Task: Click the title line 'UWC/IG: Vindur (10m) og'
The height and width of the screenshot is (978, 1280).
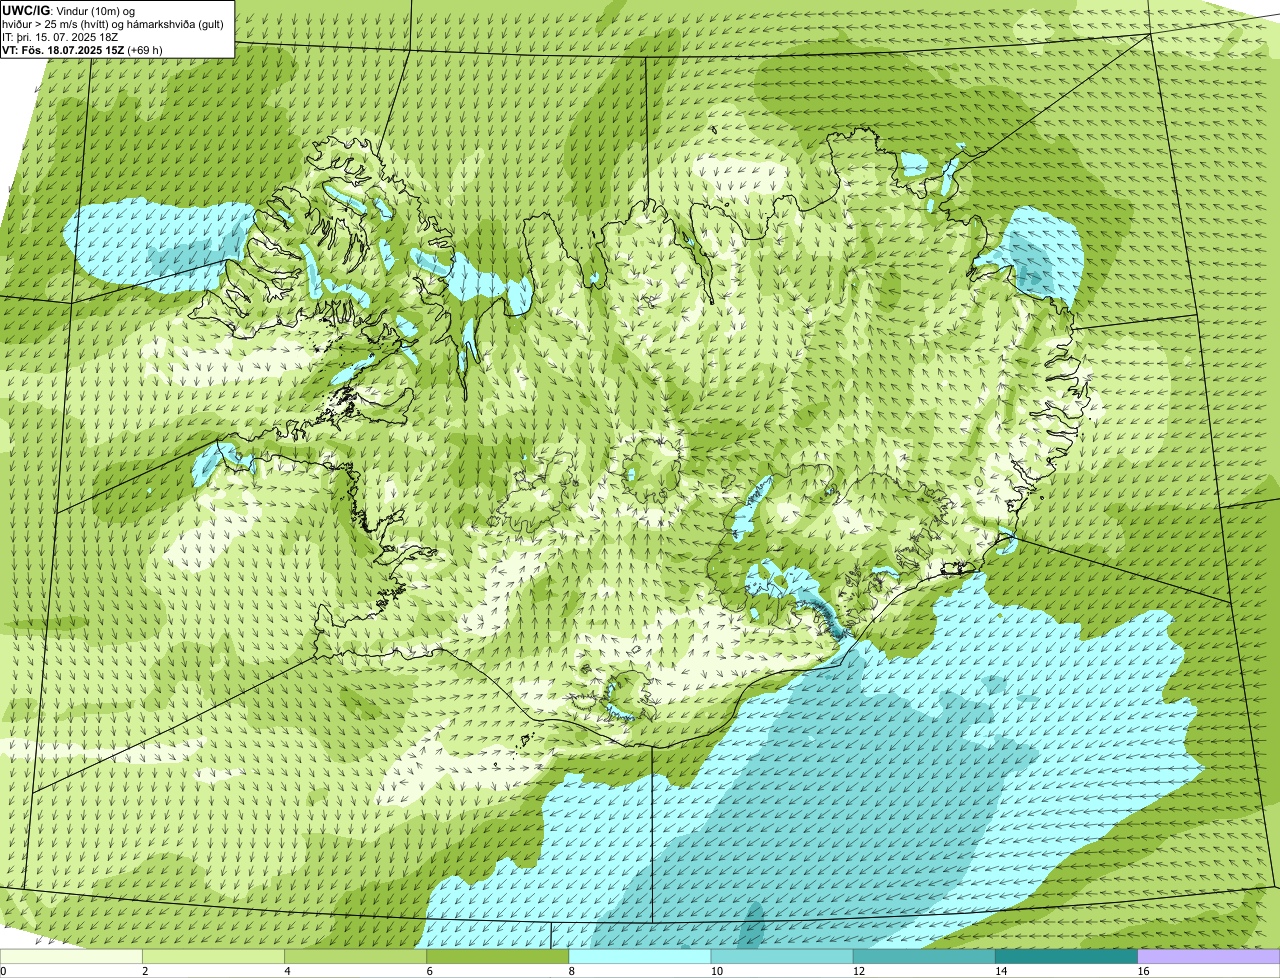Action: point(69,10)
